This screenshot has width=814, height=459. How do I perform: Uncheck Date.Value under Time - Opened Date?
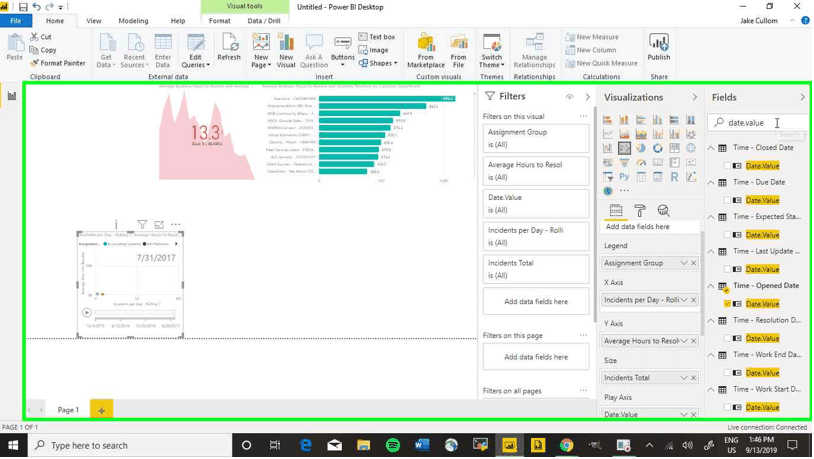[727, 304]
